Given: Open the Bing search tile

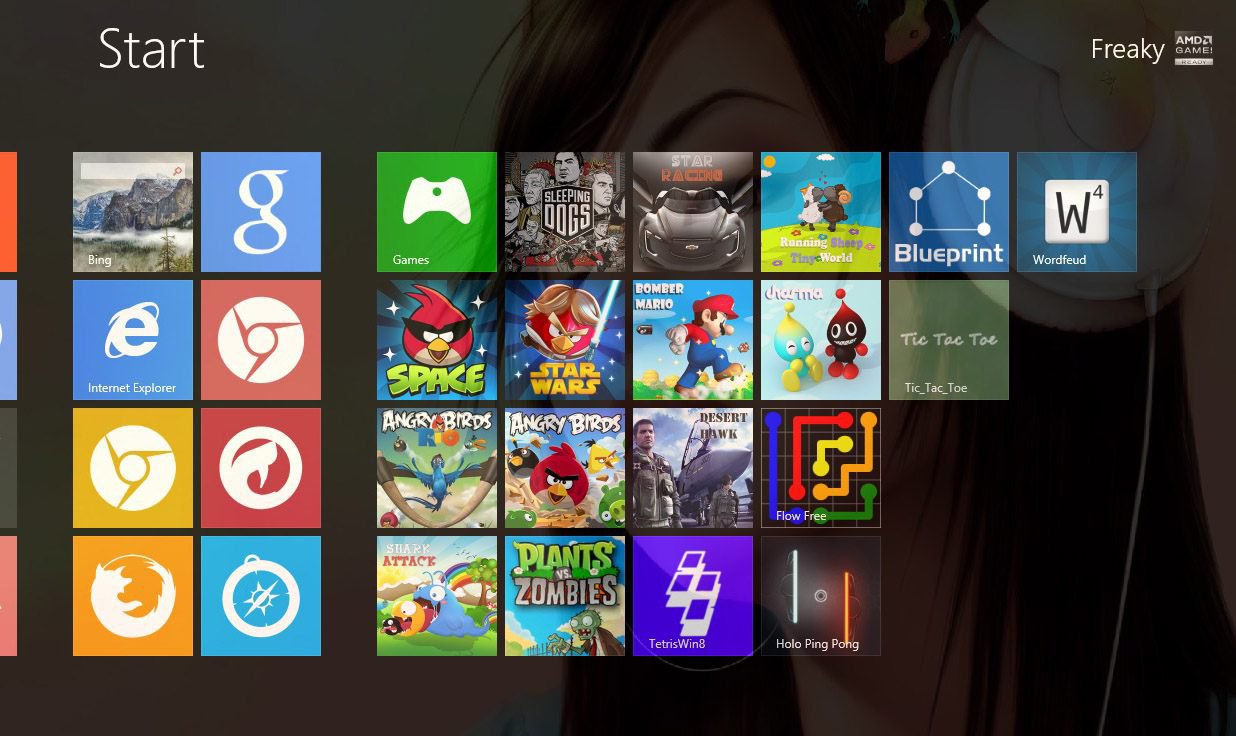Looking at the screenshot, I should pos(133,212).
